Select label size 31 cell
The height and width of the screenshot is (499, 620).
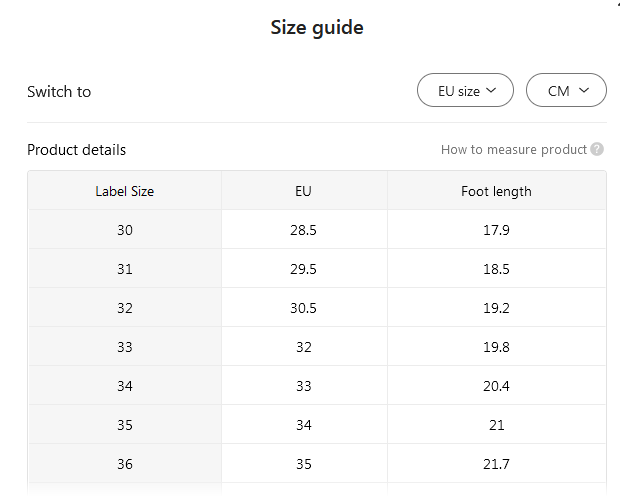point(125,269)
